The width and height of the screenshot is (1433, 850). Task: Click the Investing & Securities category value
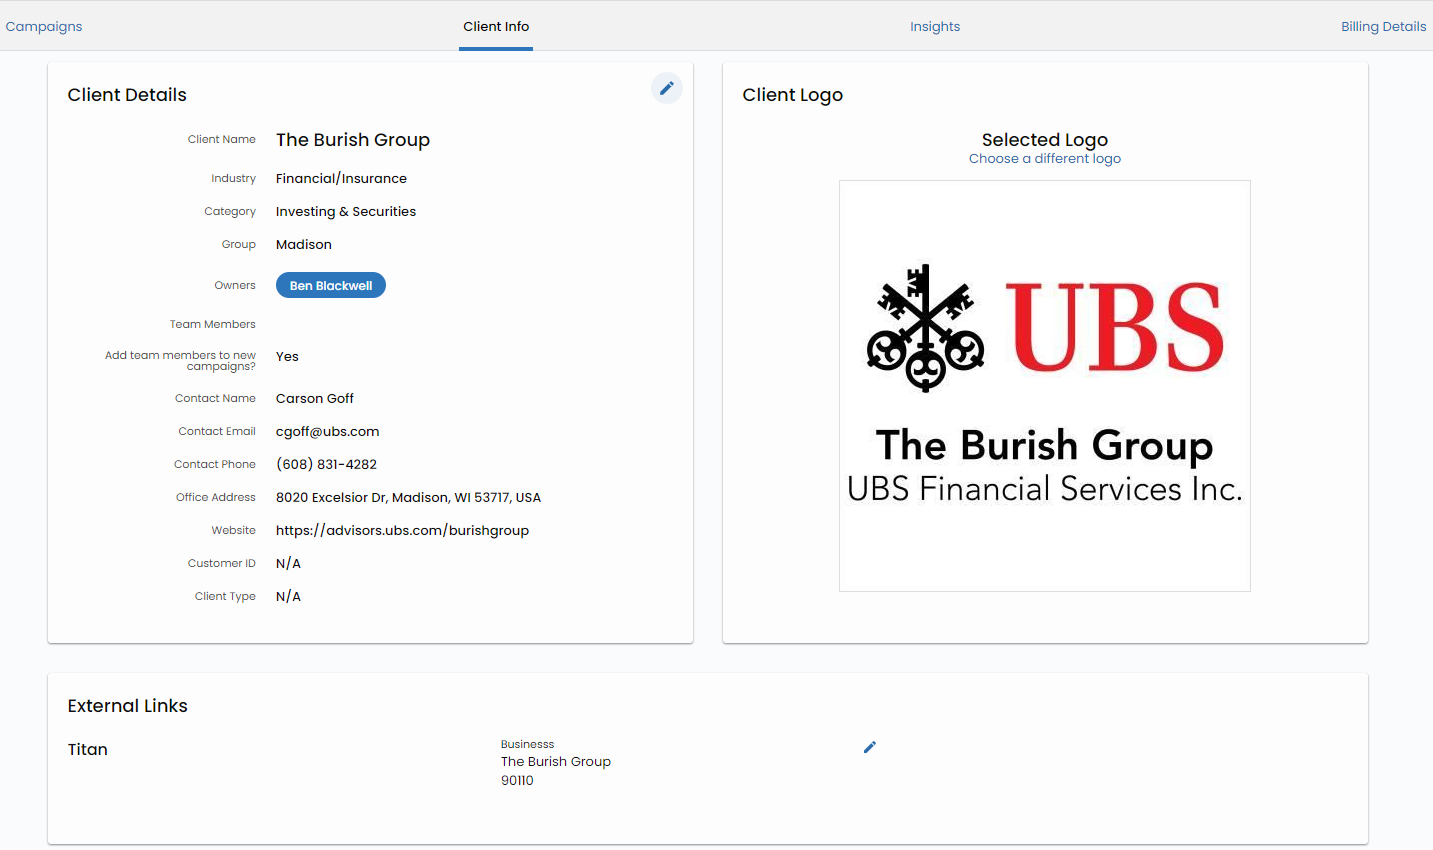(346, 211)
